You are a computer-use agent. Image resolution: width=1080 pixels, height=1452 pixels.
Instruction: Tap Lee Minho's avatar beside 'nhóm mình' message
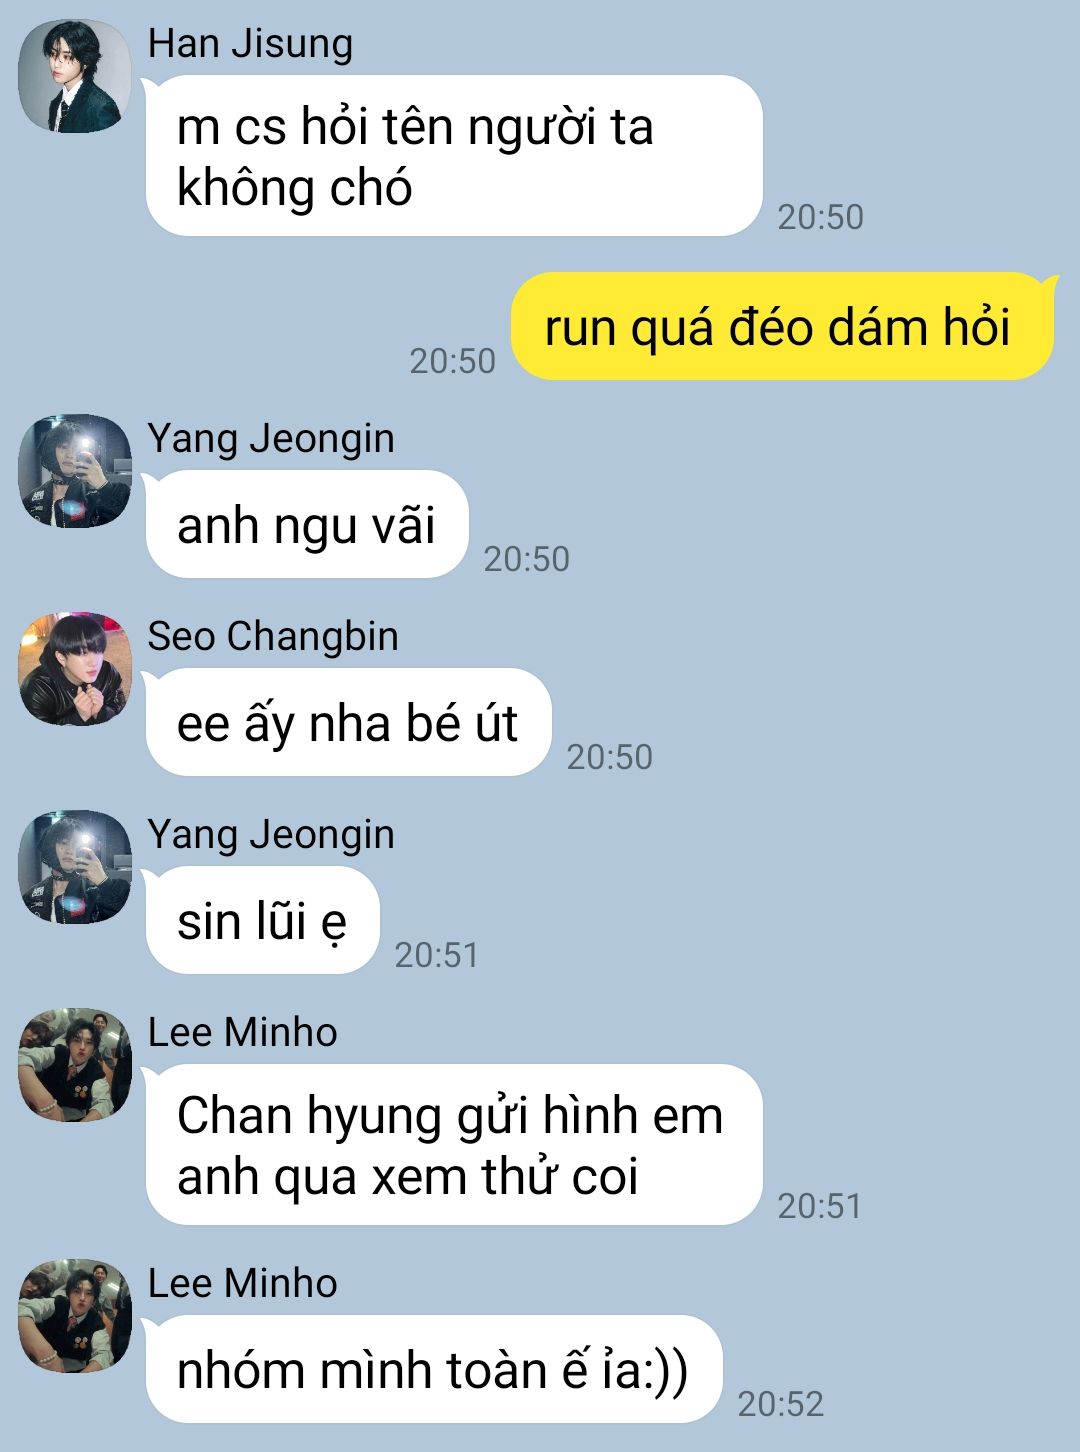click(75, 1316)
